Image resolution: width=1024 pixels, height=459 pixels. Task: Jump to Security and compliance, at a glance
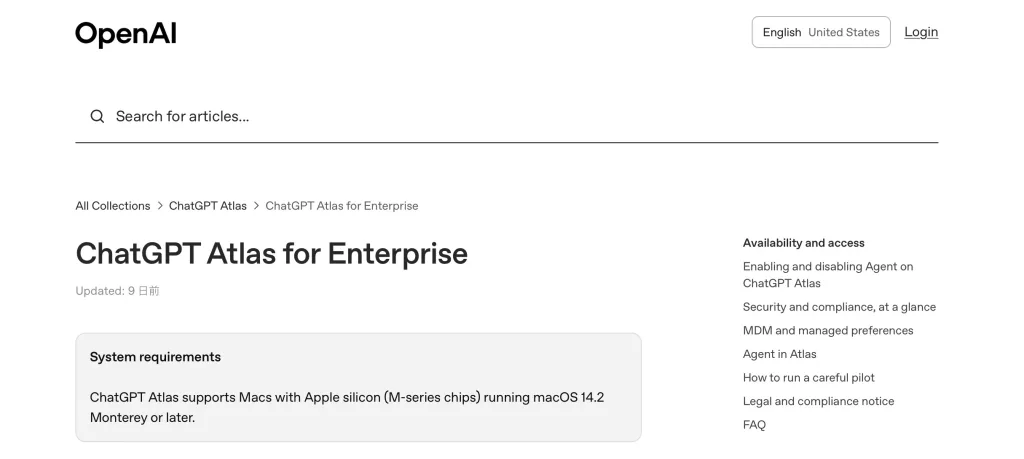tap(839, 307)
